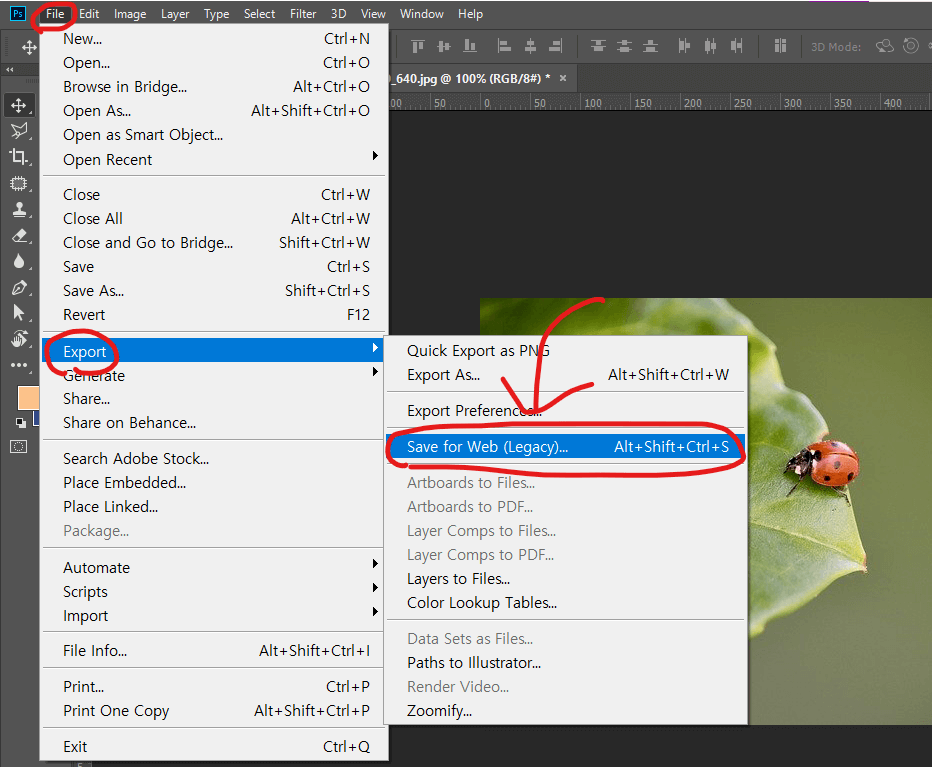932x767 pixels.
Task: Click Distribute Bottom Edges icon
Action: (650, 46)
